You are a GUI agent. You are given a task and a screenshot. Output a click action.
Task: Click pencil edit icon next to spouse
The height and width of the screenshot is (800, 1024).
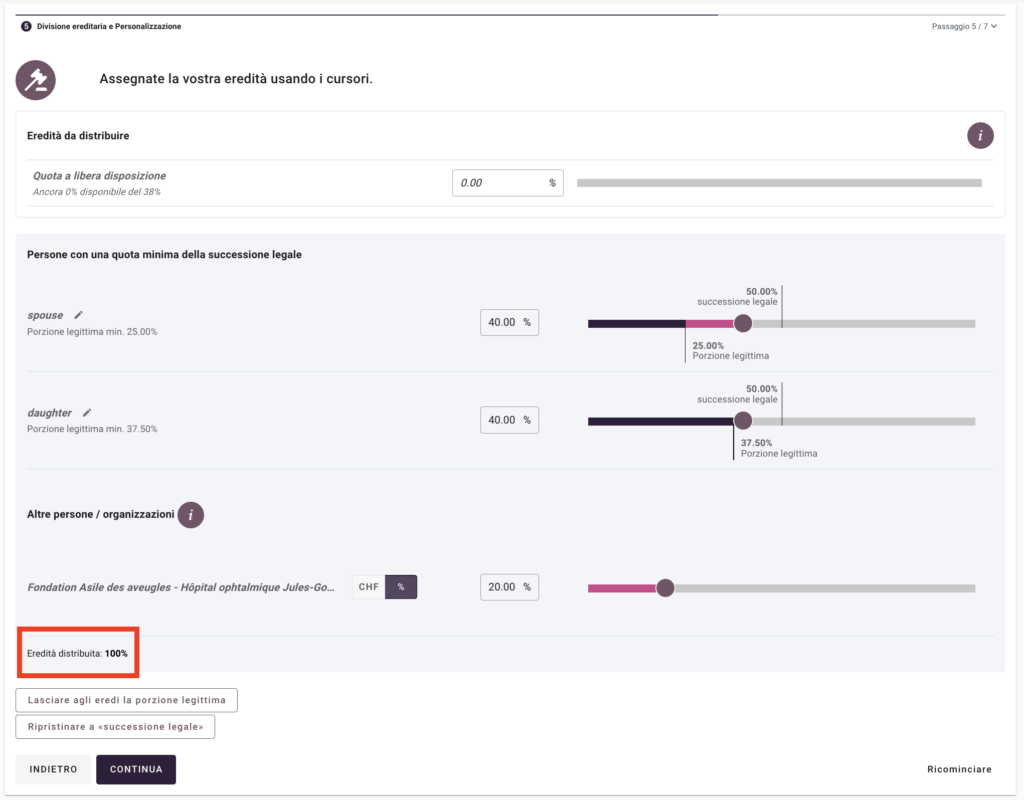point(79,315)
